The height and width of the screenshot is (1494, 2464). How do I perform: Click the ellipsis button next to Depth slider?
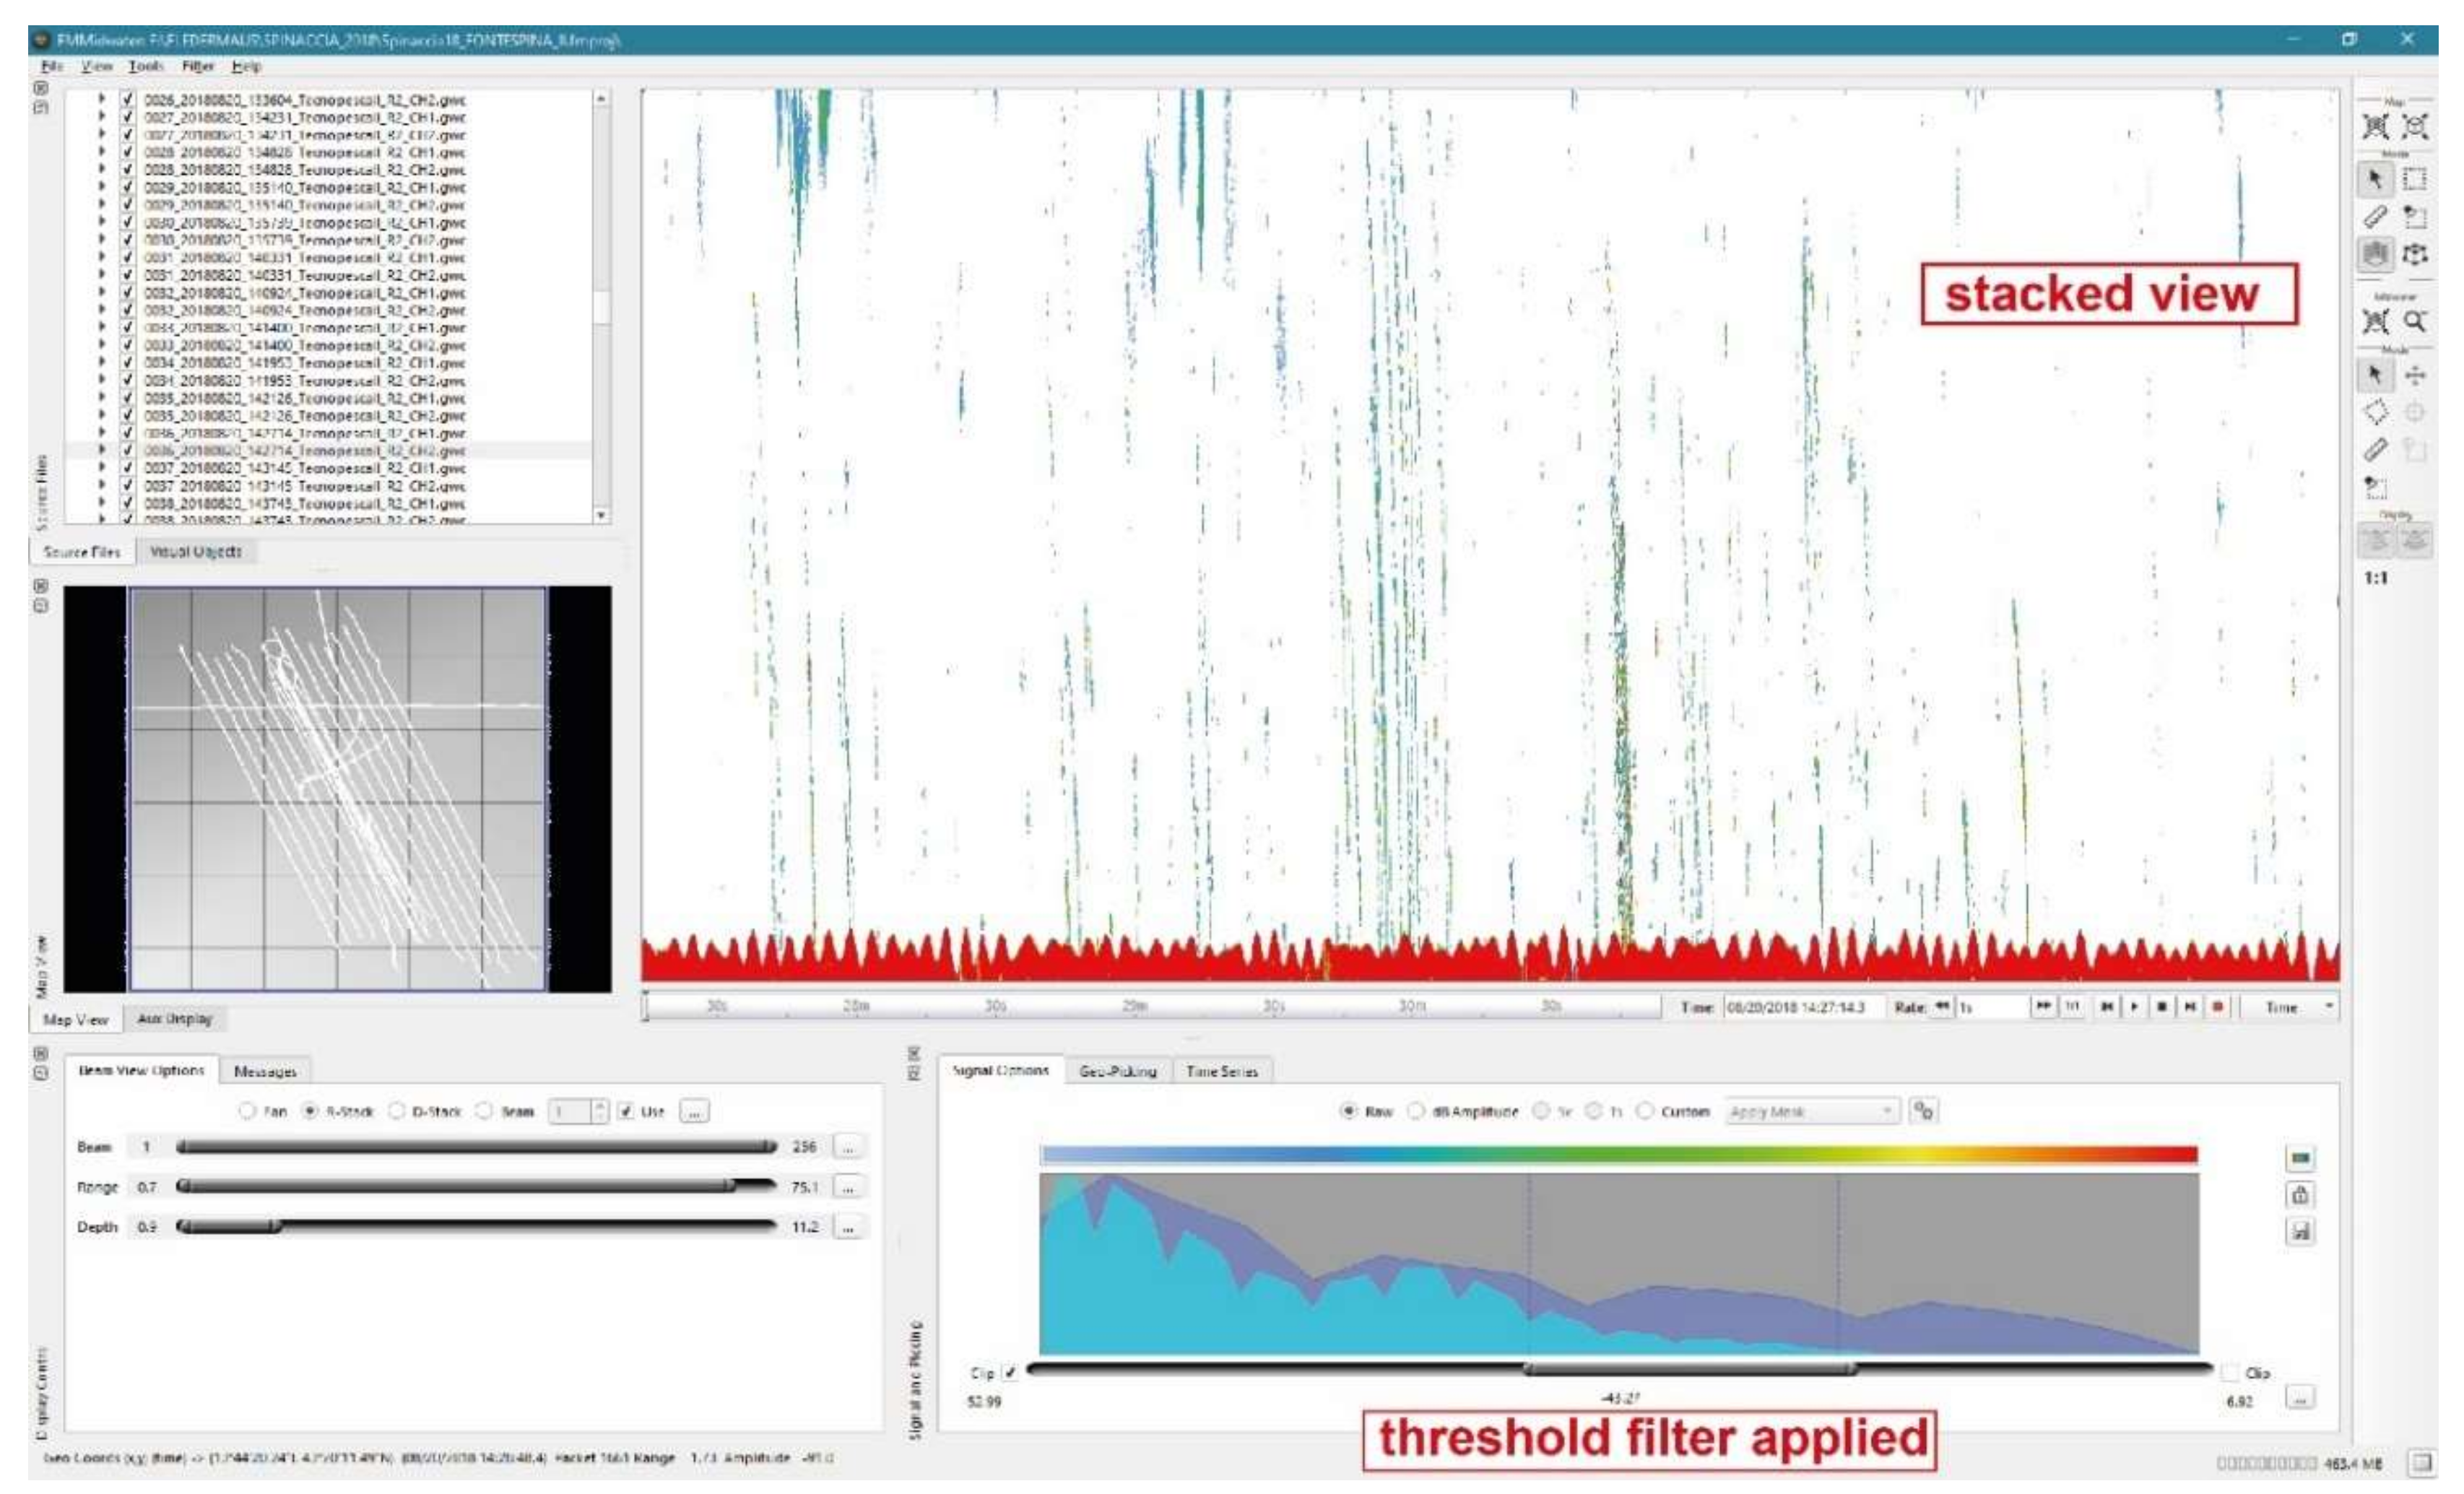847,1226
